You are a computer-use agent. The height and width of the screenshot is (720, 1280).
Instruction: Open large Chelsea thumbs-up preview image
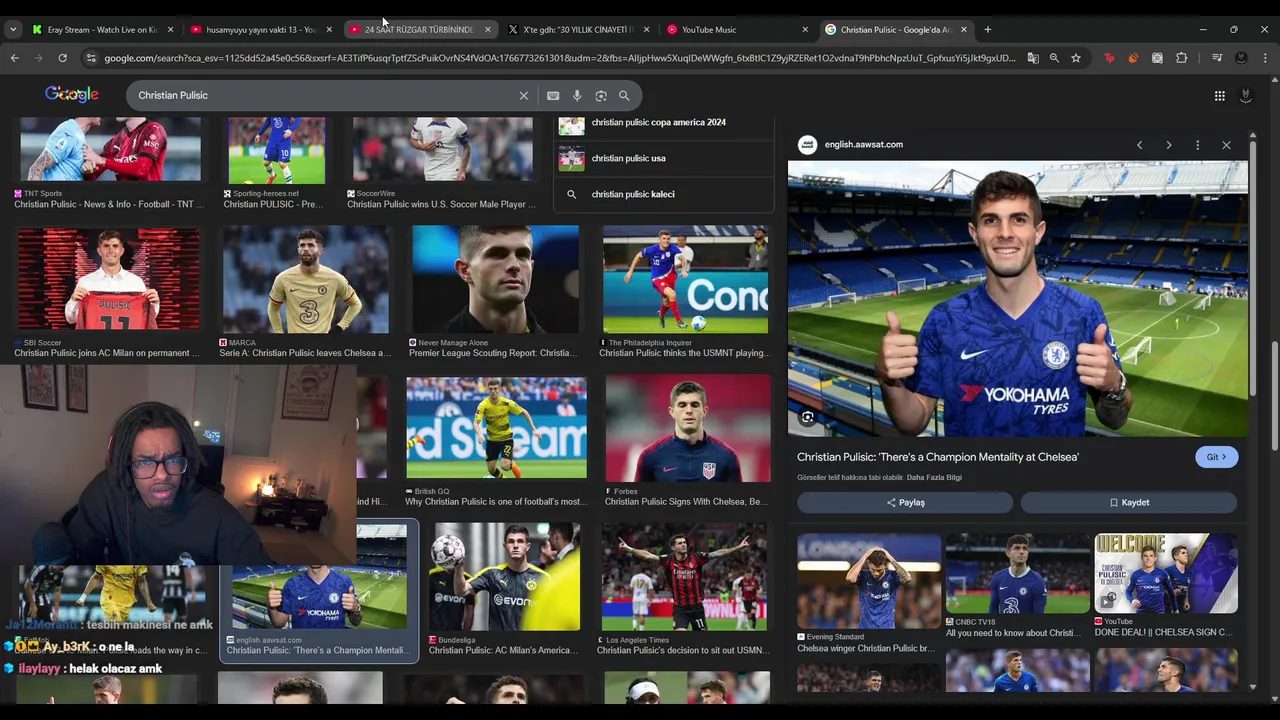tap(1018, 299)
